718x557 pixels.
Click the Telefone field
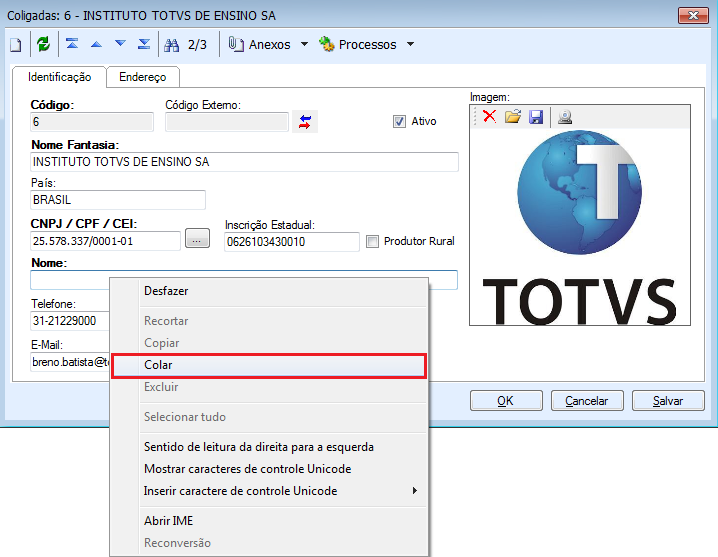pos(70,321)
